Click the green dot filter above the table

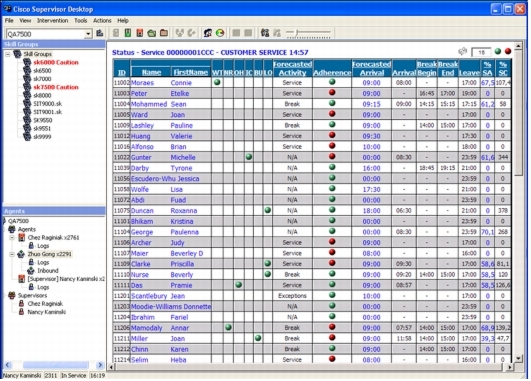(x=497, y=51)
